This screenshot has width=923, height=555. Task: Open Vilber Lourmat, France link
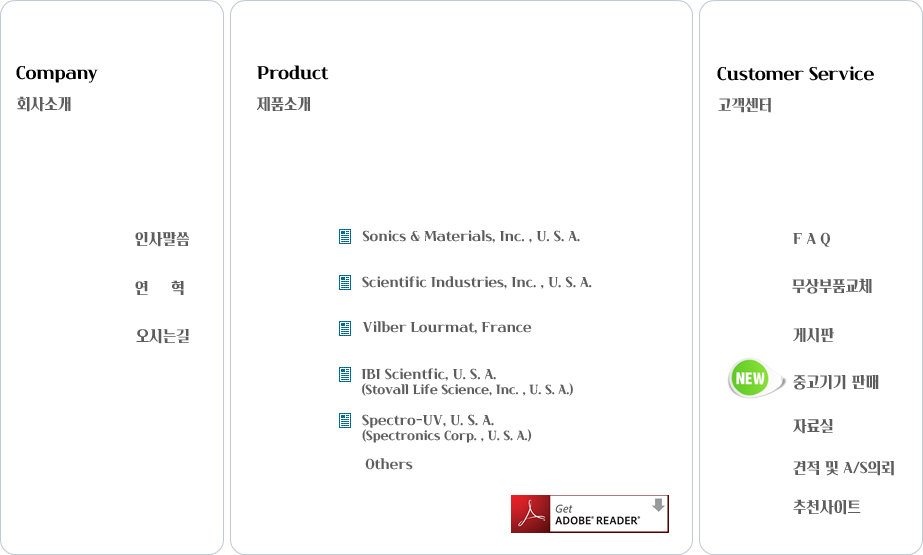[447, 327]
